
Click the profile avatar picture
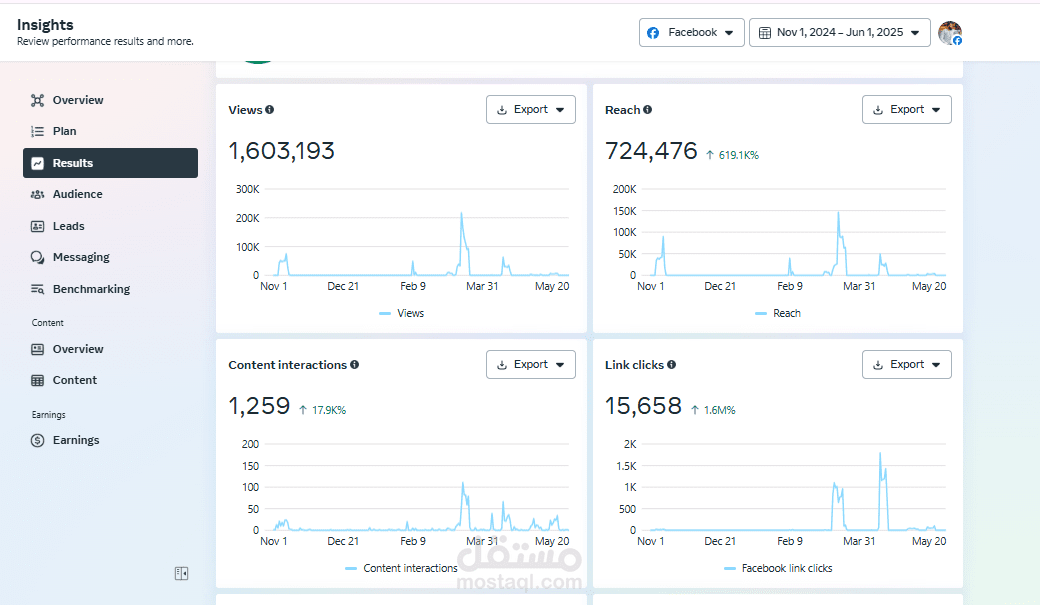click(x=950, y=33)
